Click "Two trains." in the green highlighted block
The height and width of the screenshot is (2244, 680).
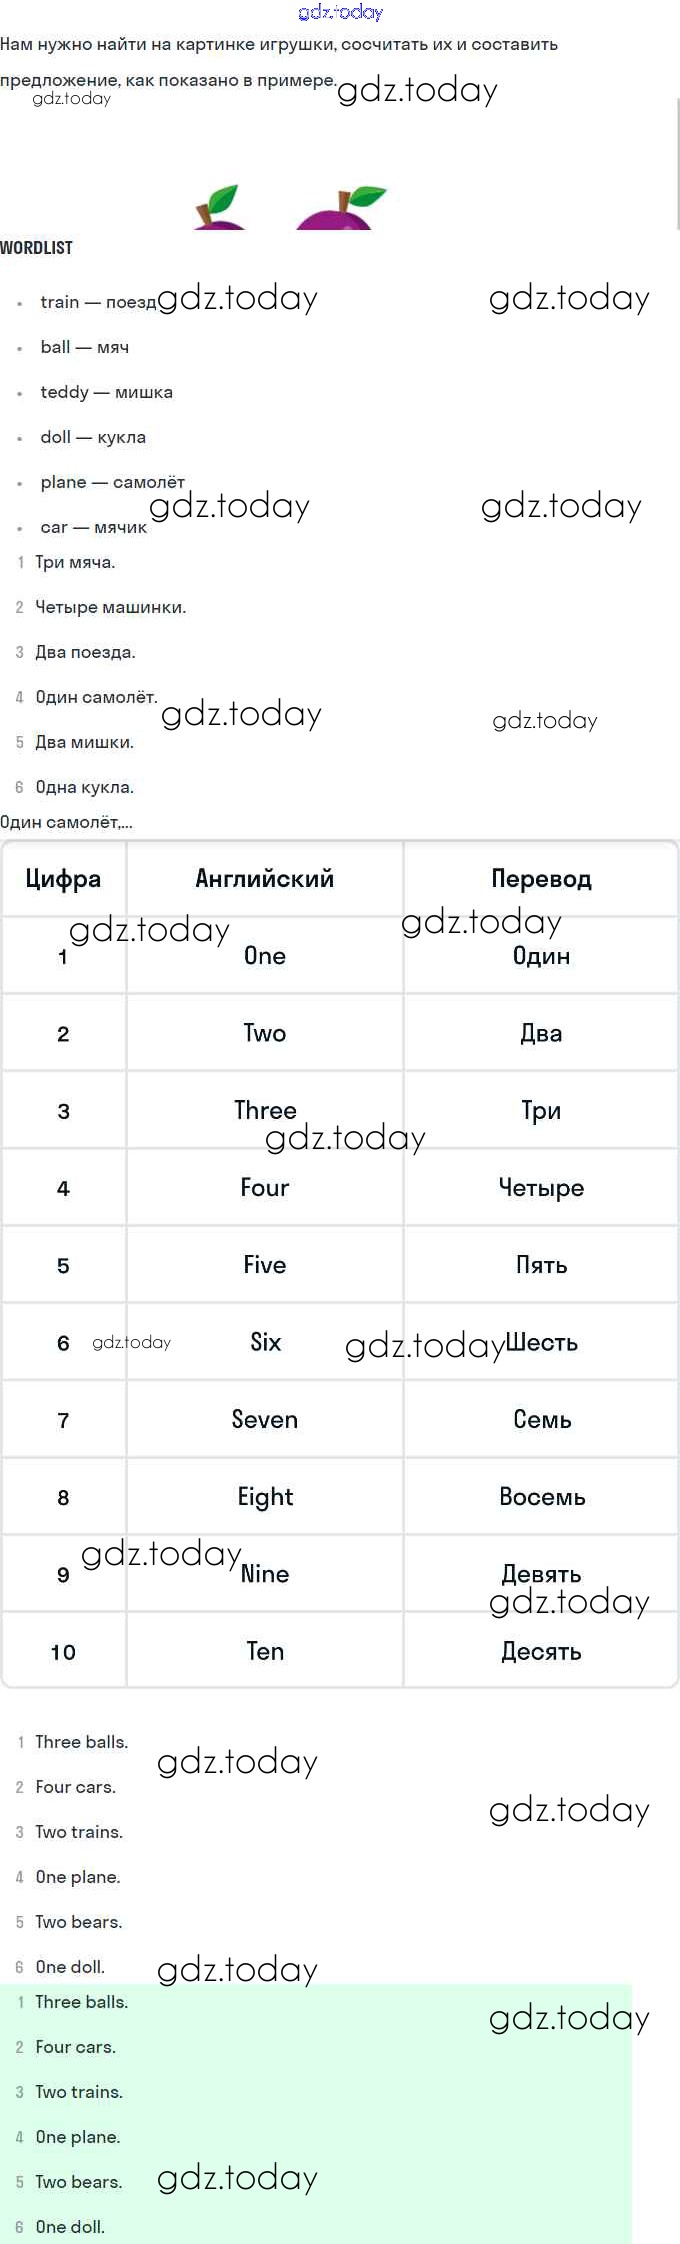(79, 2092)
